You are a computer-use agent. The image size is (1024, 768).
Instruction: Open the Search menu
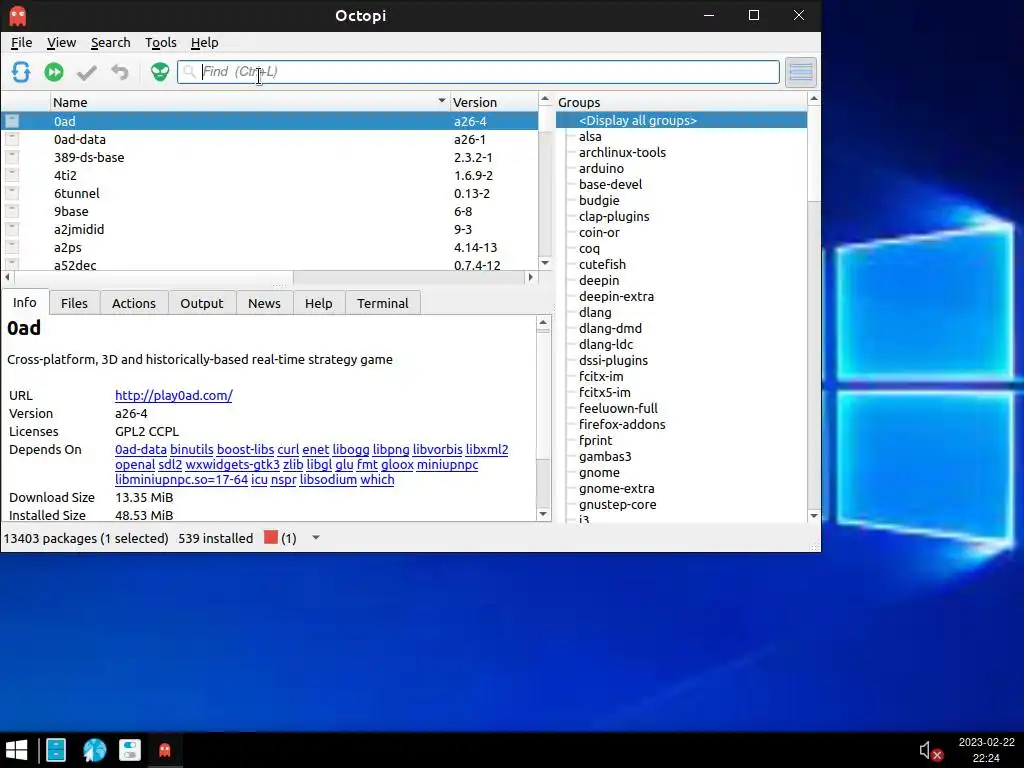(110, 42)
